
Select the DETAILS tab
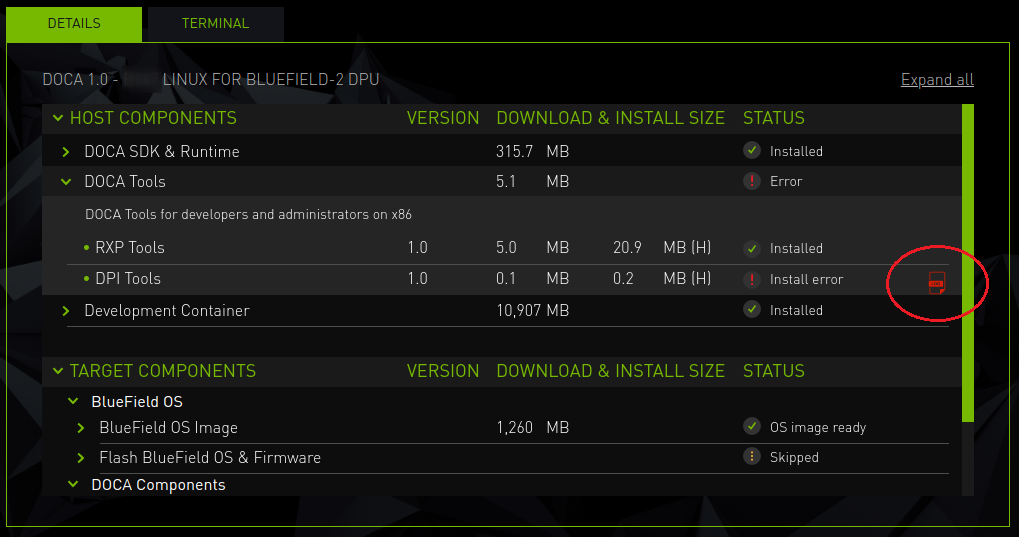74,24
